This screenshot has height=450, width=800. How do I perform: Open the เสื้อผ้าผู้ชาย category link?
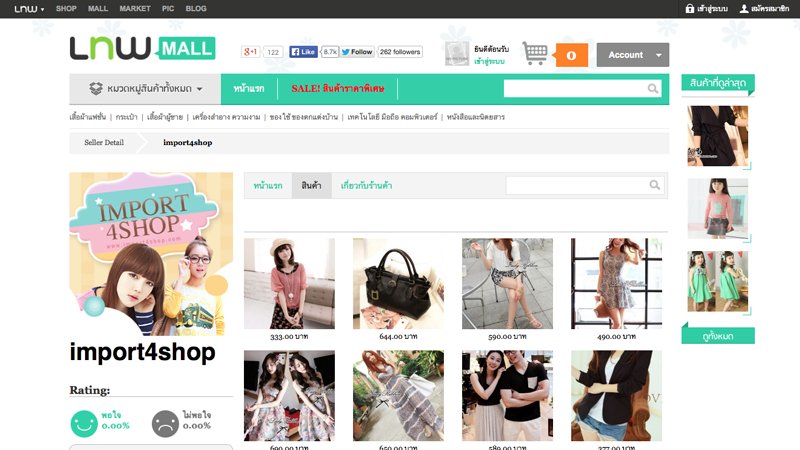point(165,117)
